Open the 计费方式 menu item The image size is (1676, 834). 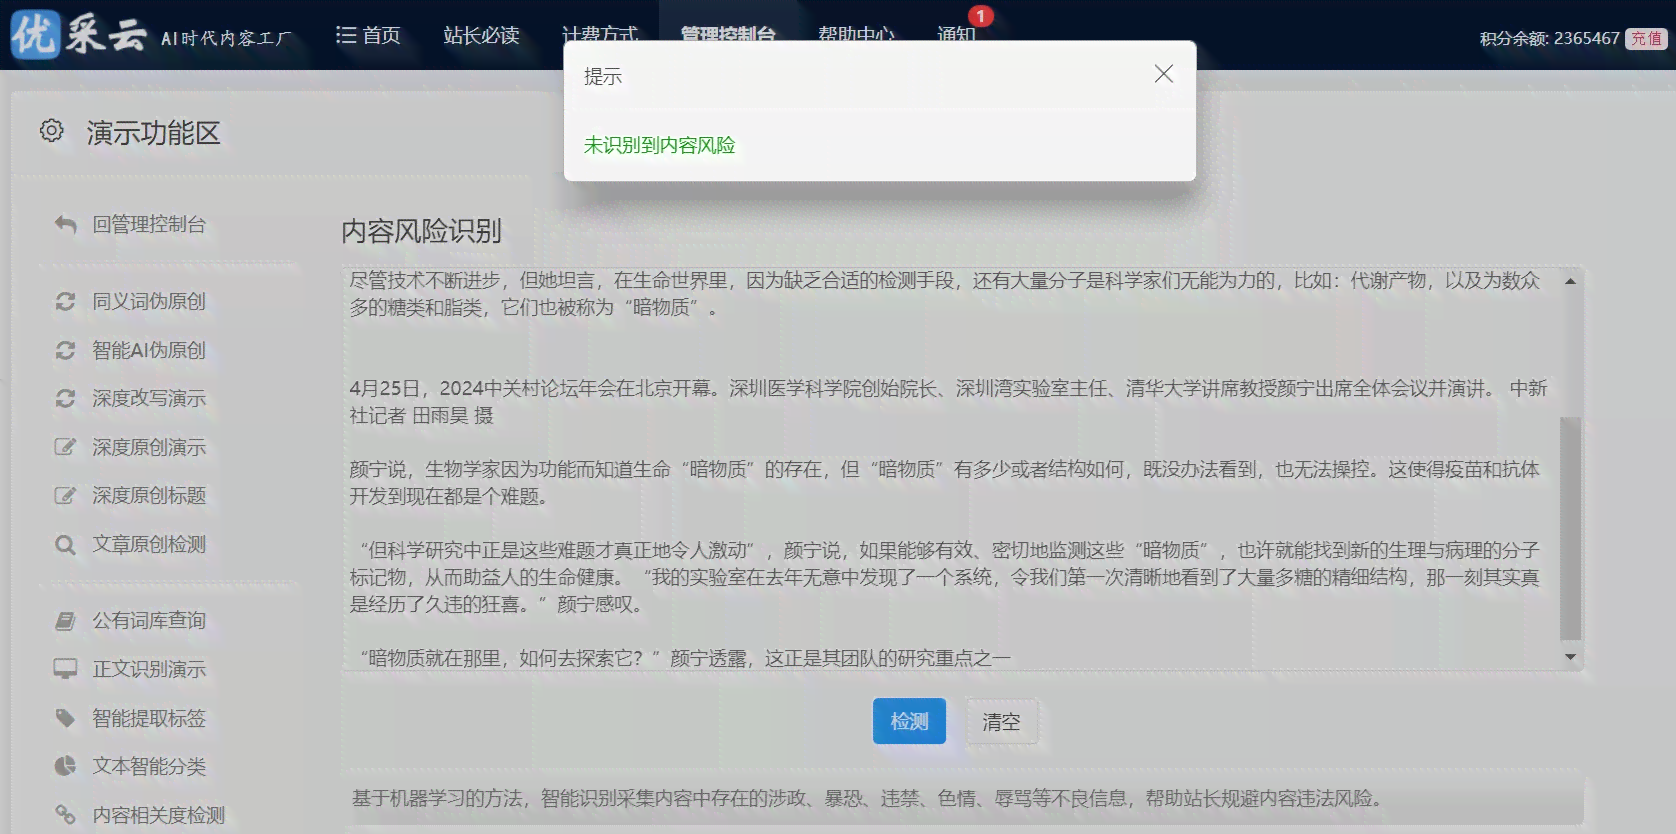pos(600,34)
